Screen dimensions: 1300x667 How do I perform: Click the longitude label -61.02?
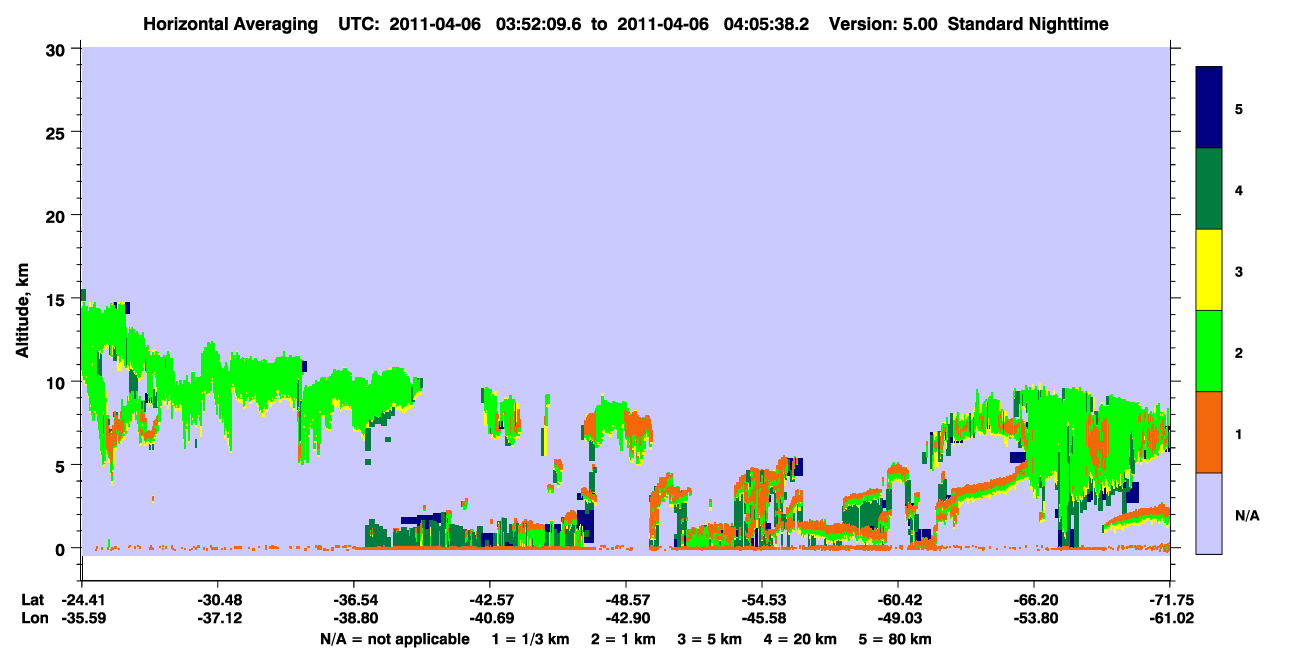click(x=1170, y=618)
